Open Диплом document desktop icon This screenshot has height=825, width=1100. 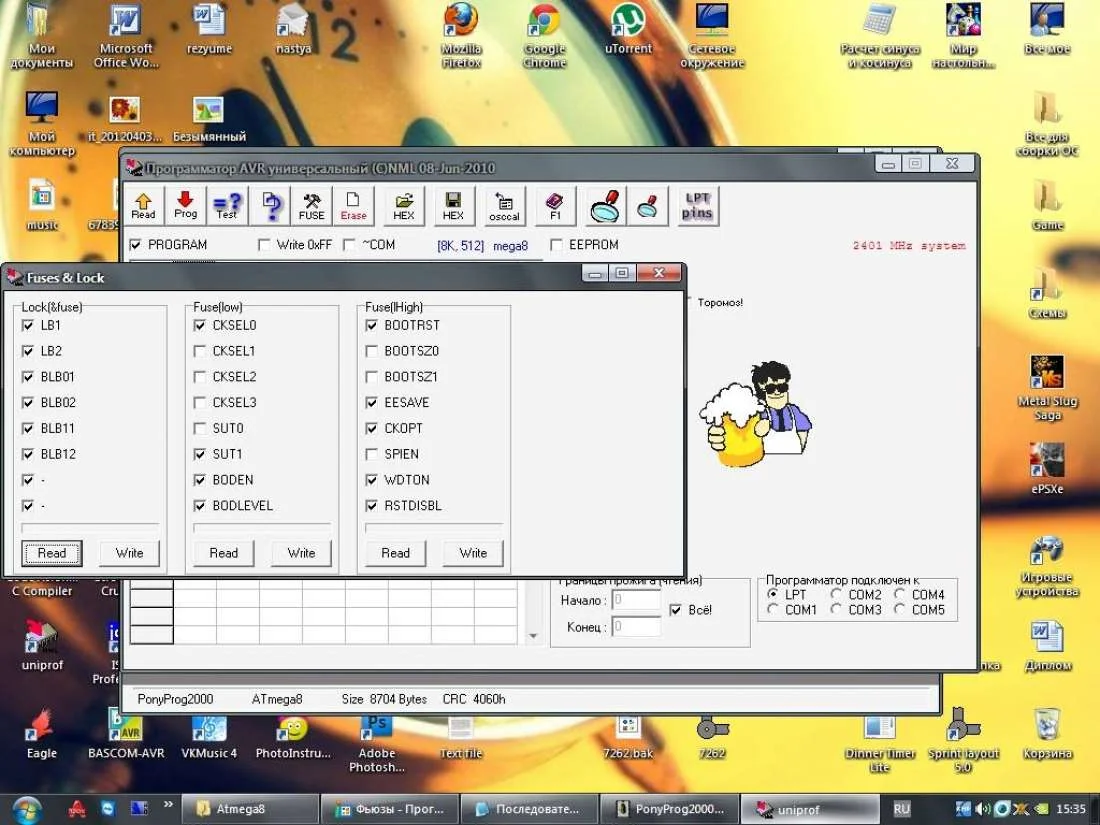click(x=1047, y=645)
